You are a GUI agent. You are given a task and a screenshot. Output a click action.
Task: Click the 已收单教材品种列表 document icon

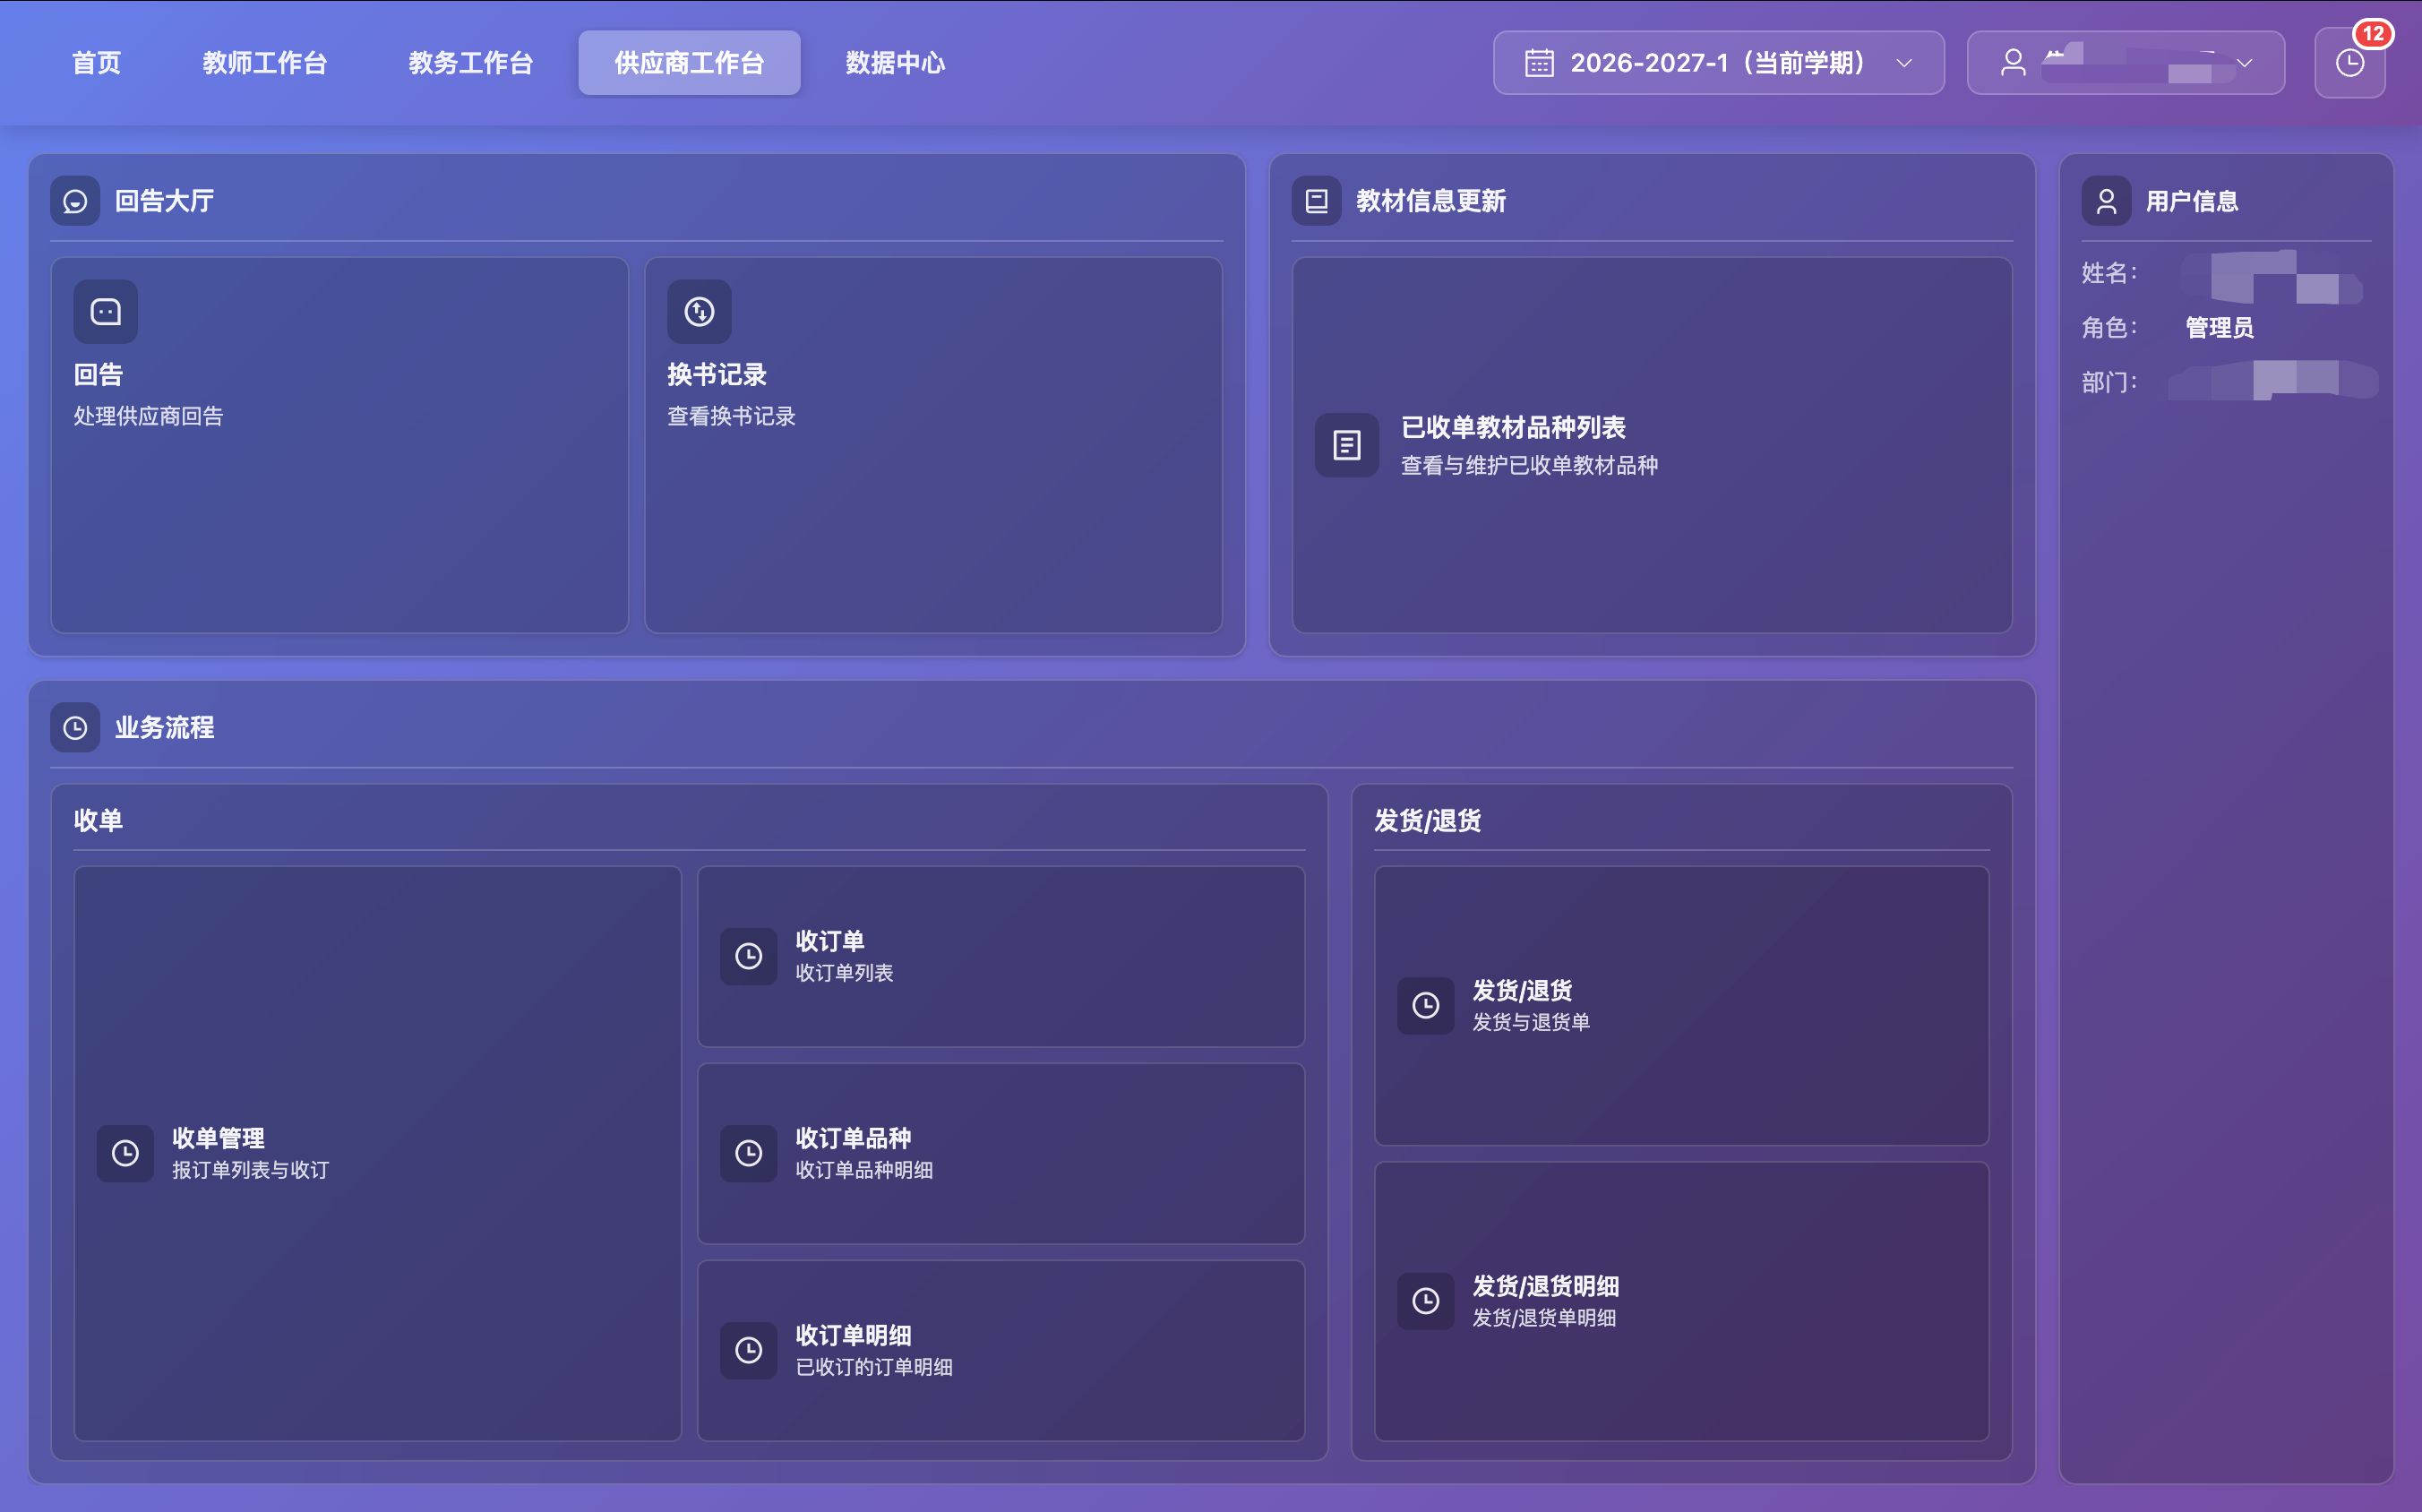pyautogui.click(x=1347, y=445)
